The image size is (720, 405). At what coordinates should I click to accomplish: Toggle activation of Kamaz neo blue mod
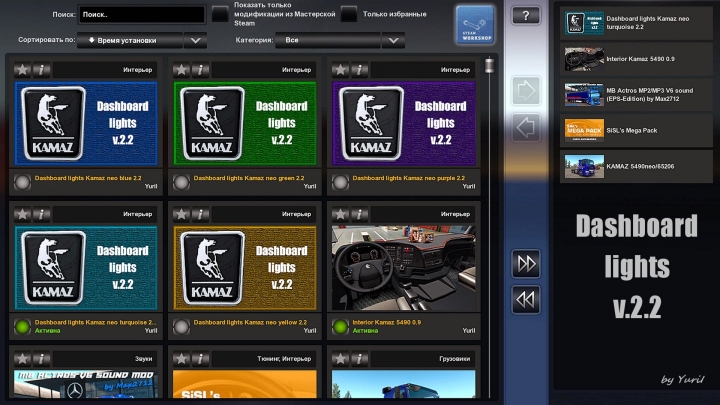click(x=22, y=182)
